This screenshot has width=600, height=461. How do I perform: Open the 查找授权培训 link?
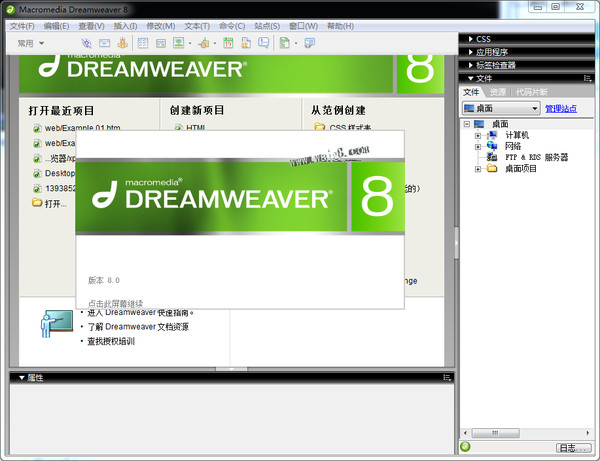pos(111,341)
